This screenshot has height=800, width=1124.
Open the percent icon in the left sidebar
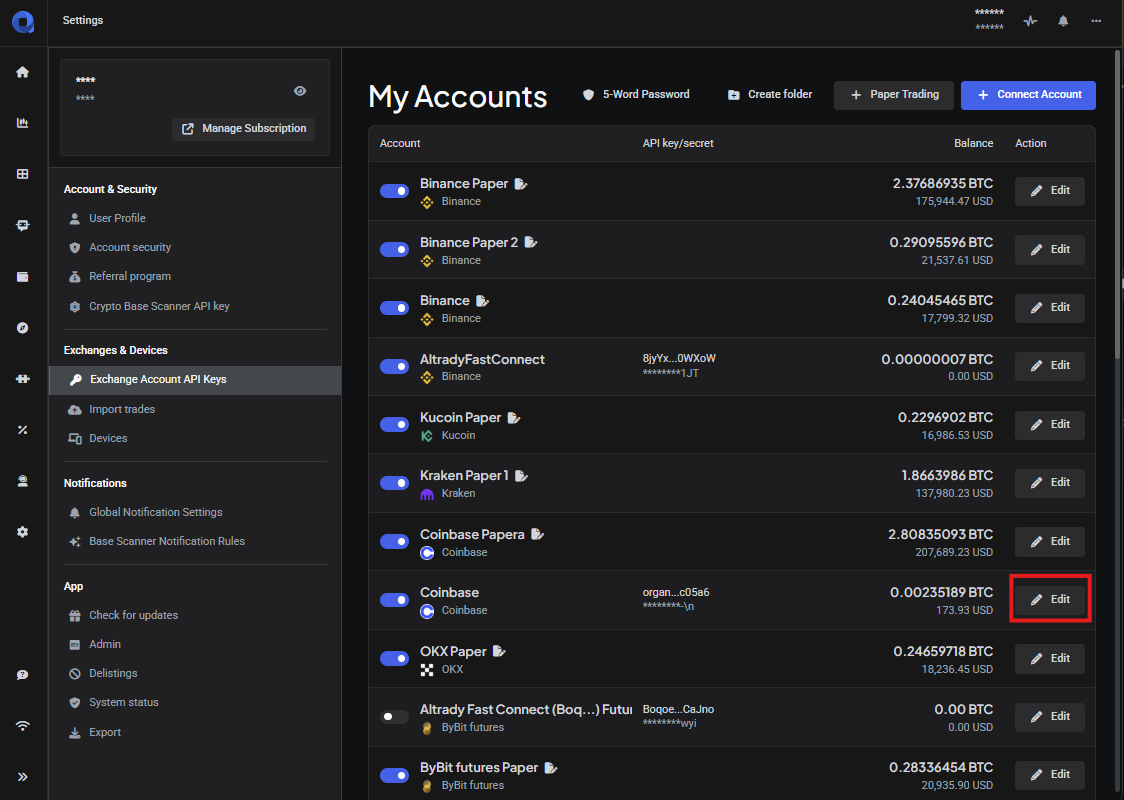pyautogui.click(x=23, y=430)
